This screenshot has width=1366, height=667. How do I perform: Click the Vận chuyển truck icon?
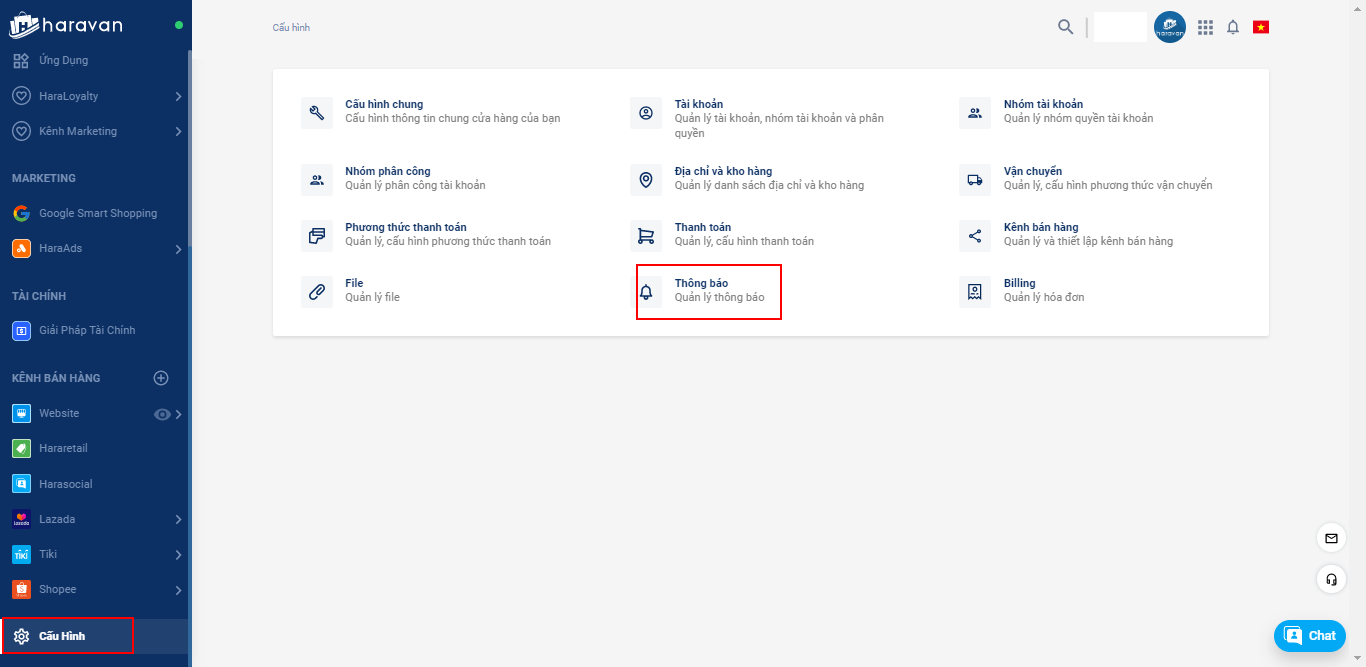[x=975, y=180]
